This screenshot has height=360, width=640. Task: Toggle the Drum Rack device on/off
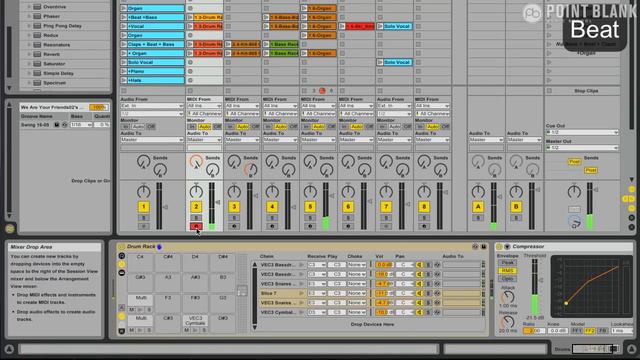tap(121, 247)
